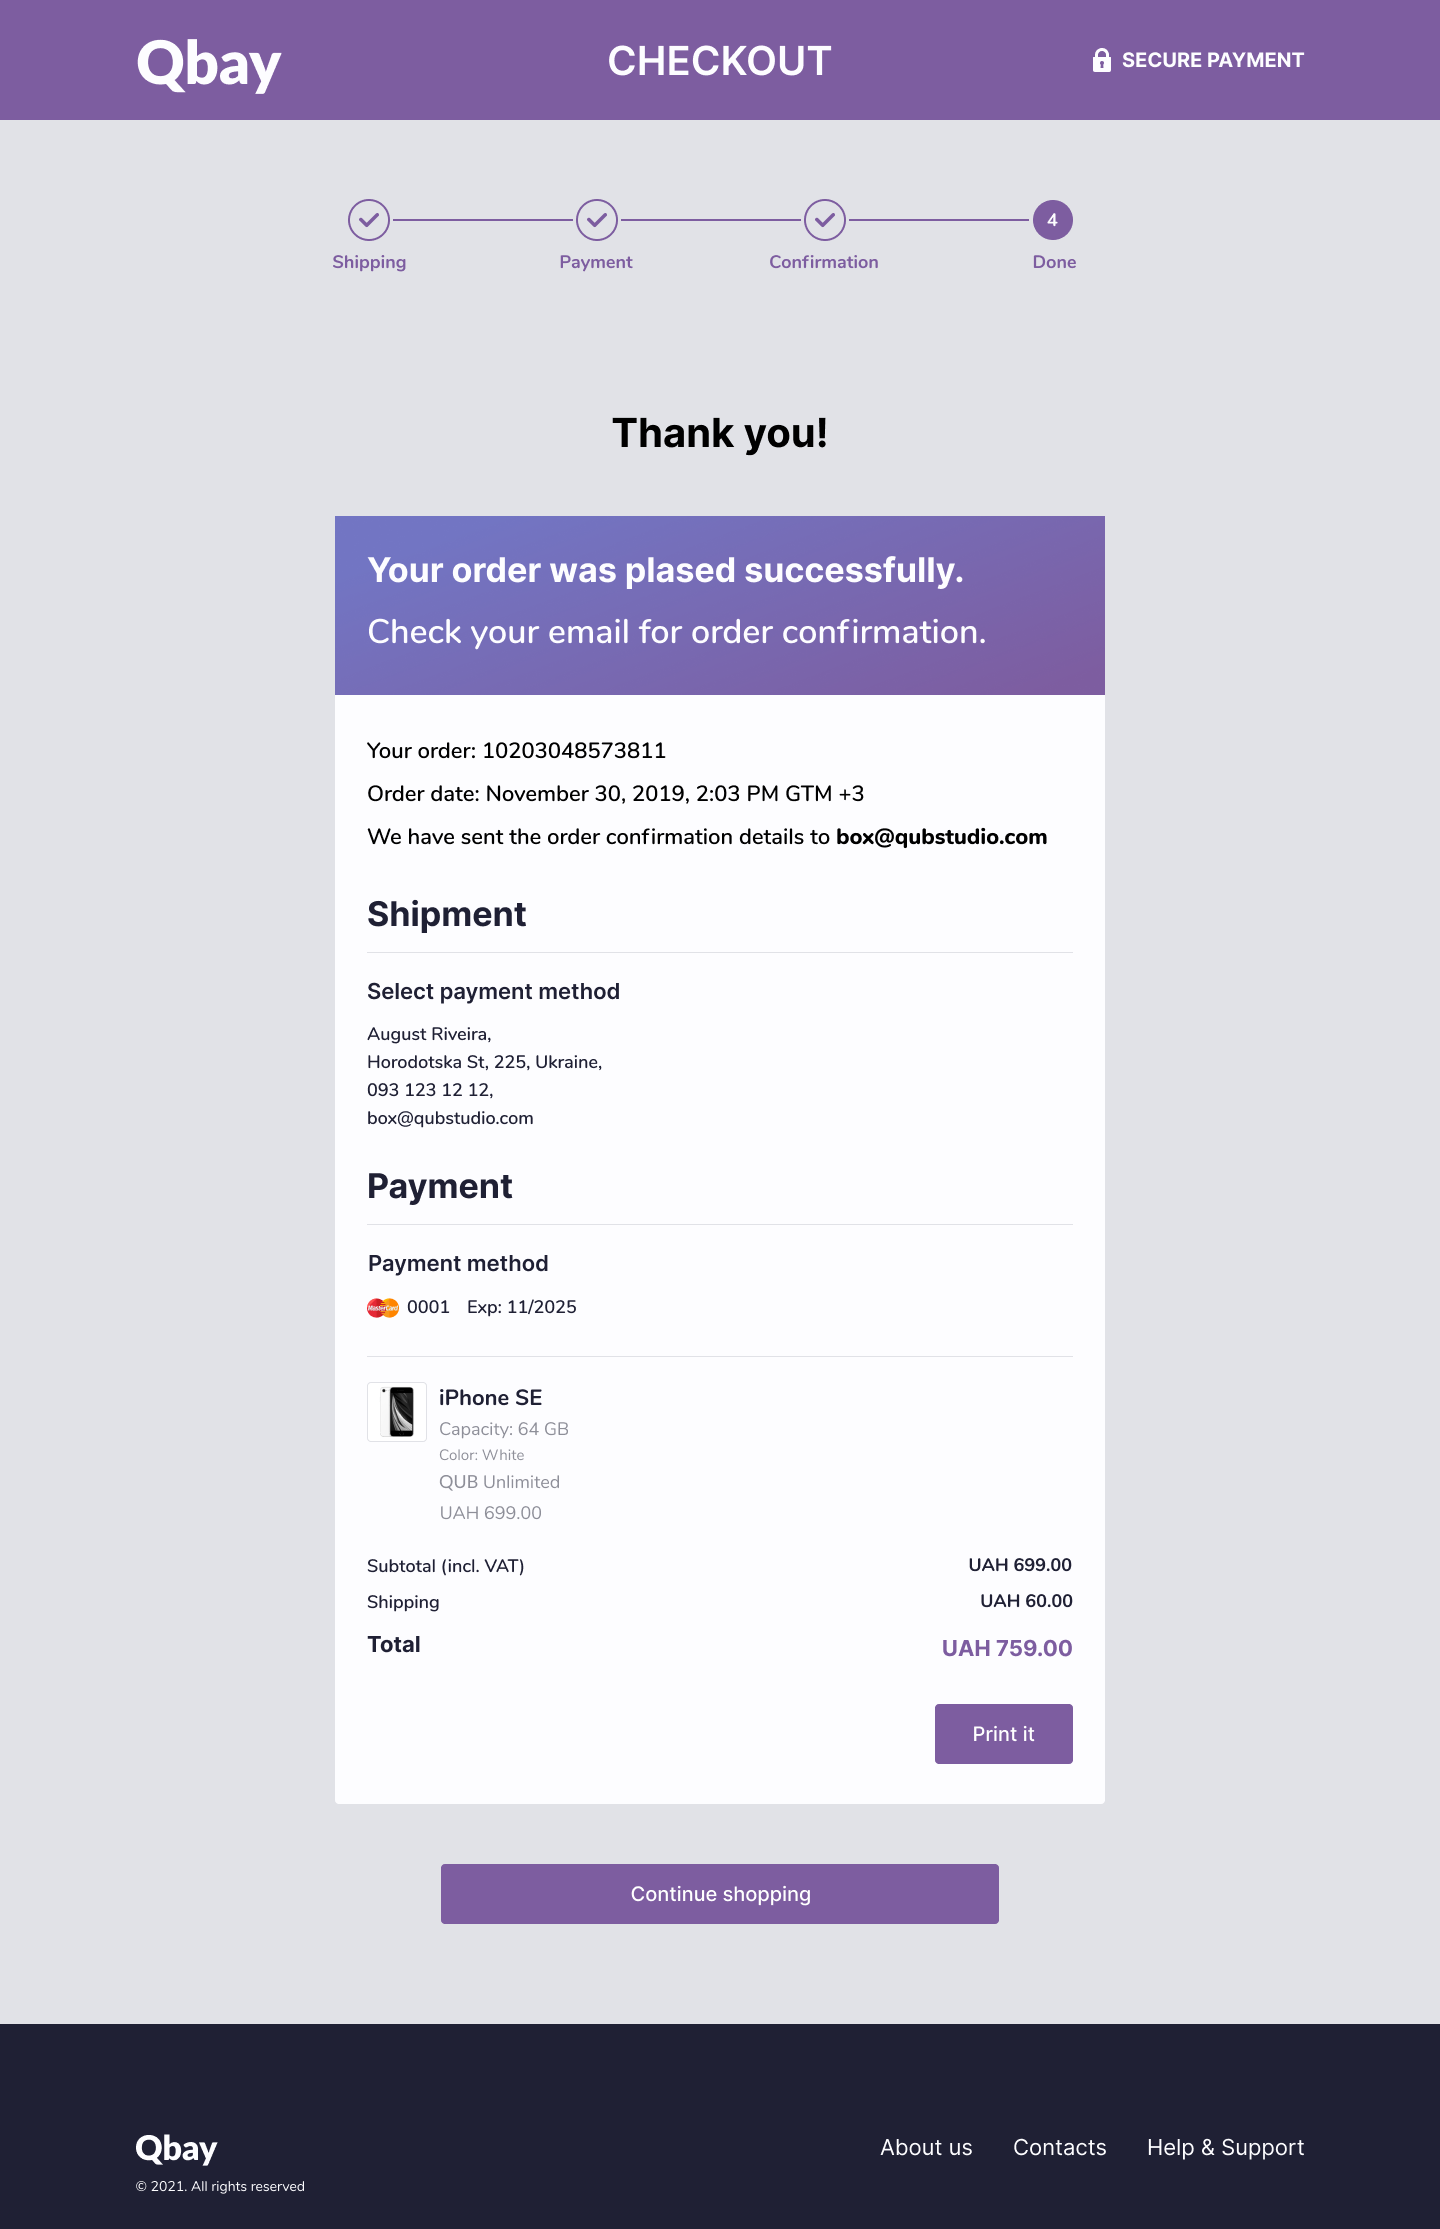
Task: Click the step 4 Done circle
Action: [1053, 220]
